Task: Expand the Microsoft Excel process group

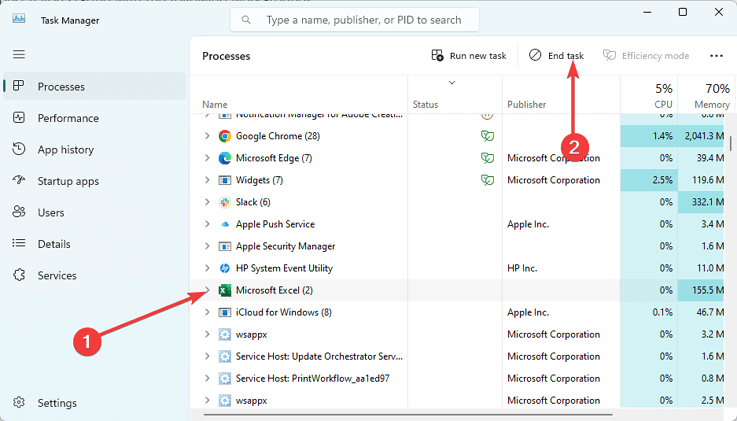Action: click(207, 290)
